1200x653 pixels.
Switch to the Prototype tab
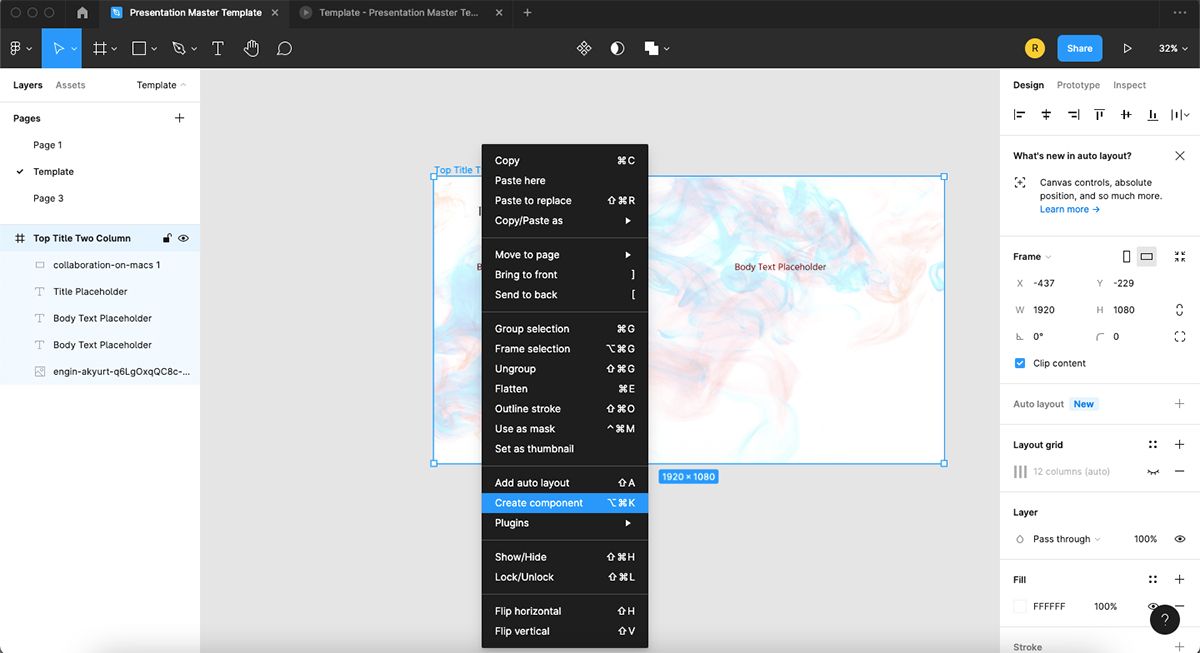1078,85
